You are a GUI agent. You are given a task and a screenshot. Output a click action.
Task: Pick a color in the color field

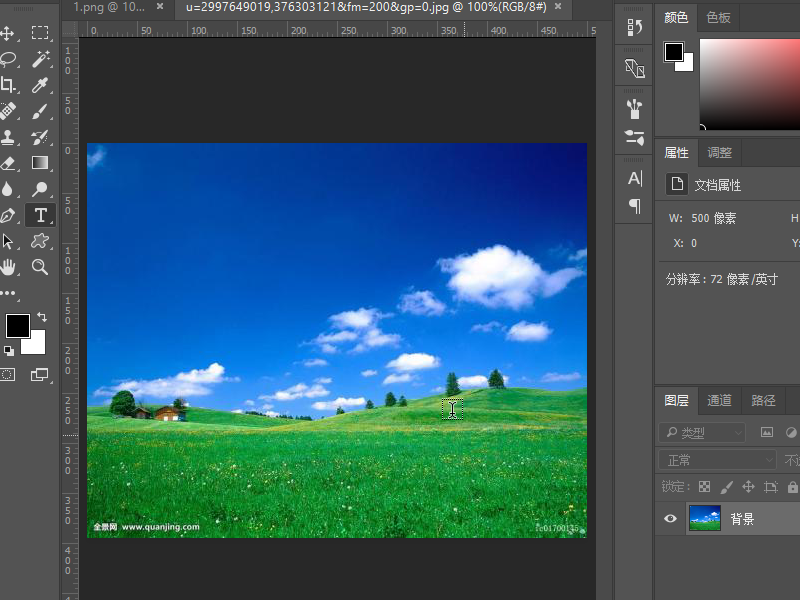(x=749, y=84)
